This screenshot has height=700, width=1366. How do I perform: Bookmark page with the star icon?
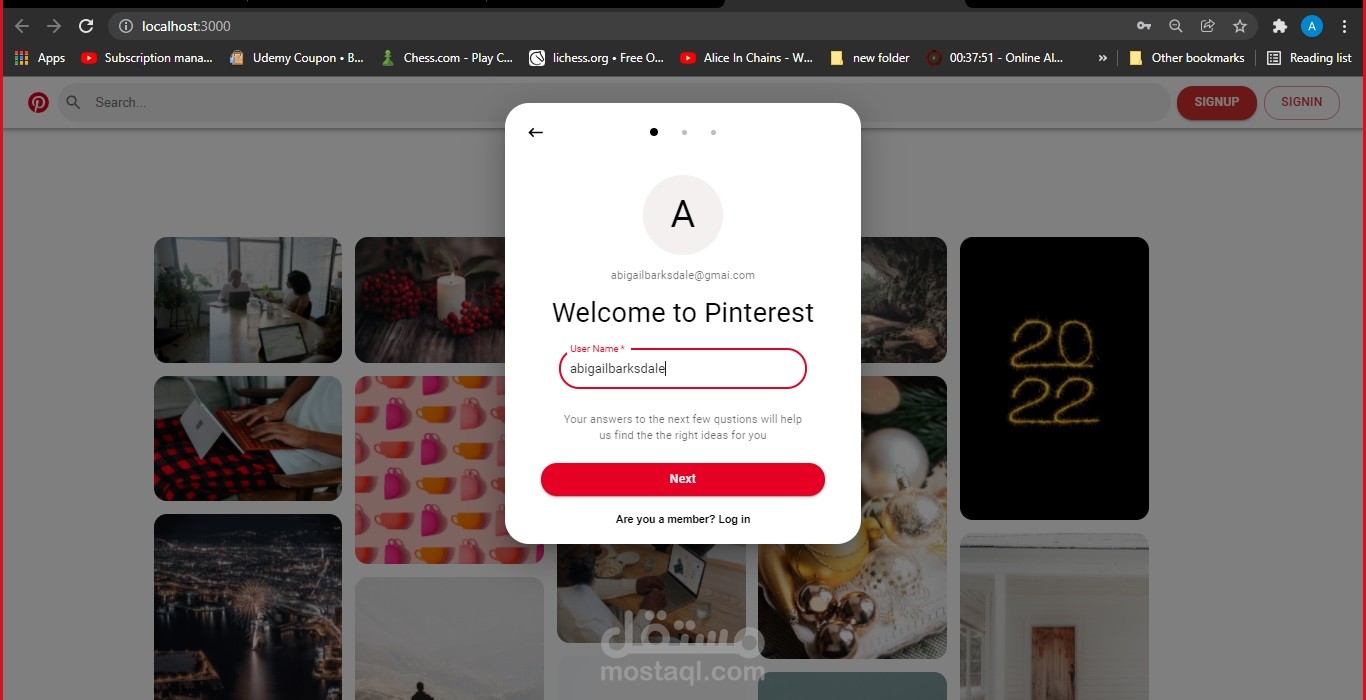coord(1240,26)
